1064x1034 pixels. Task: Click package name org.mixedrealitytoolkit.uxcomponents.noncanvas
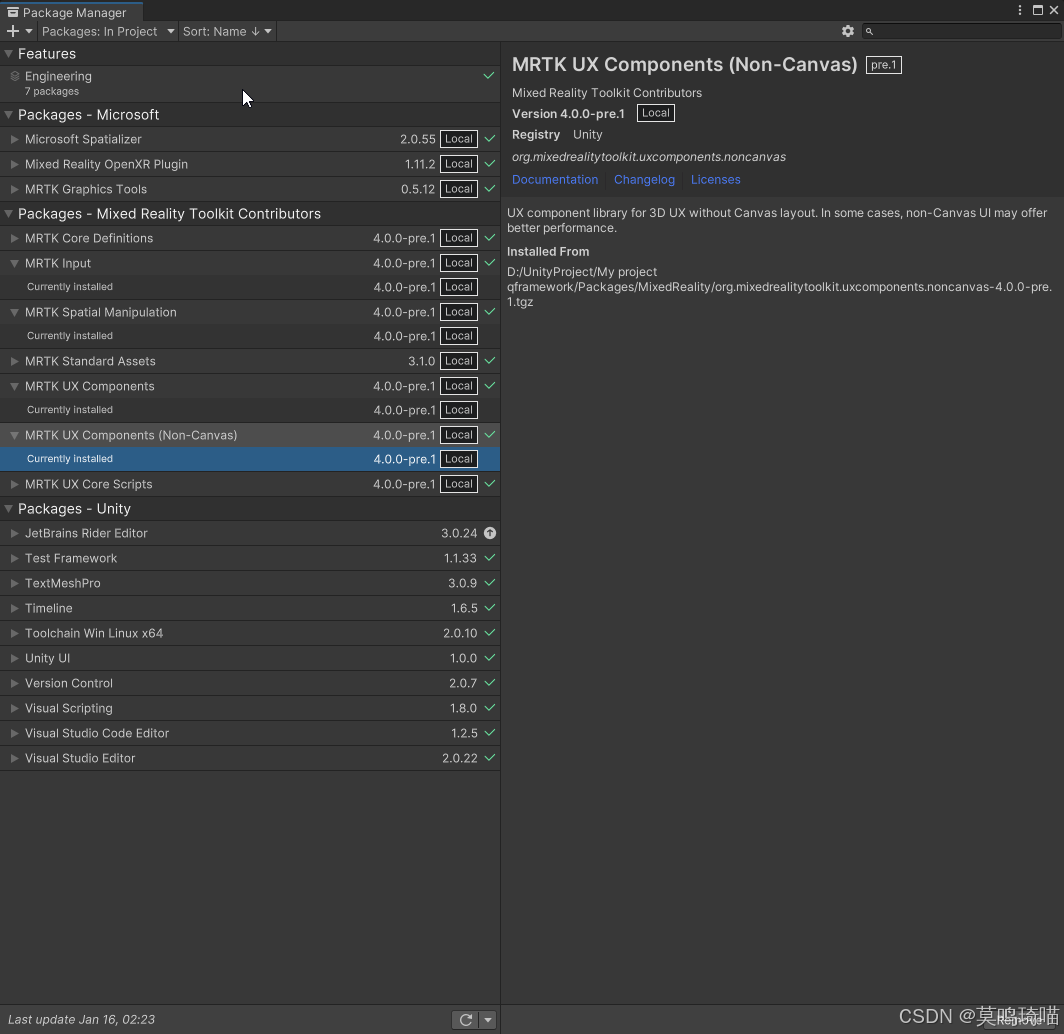(x=649, y=157)
